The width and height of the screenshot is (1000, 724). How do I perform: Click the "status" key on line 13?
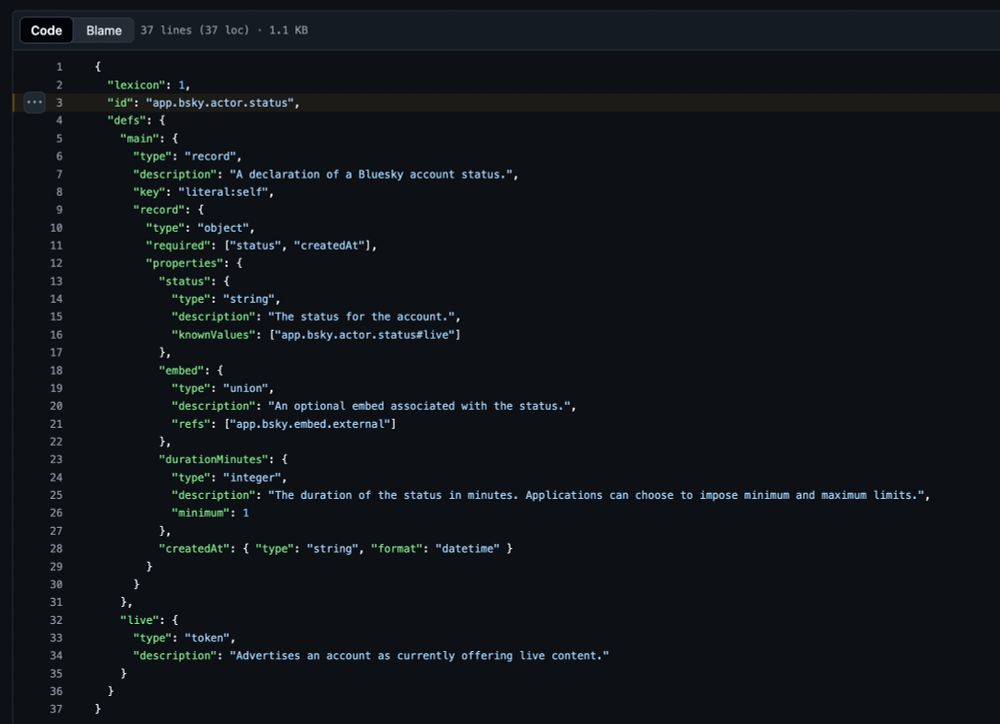click(x=184, y=281)
